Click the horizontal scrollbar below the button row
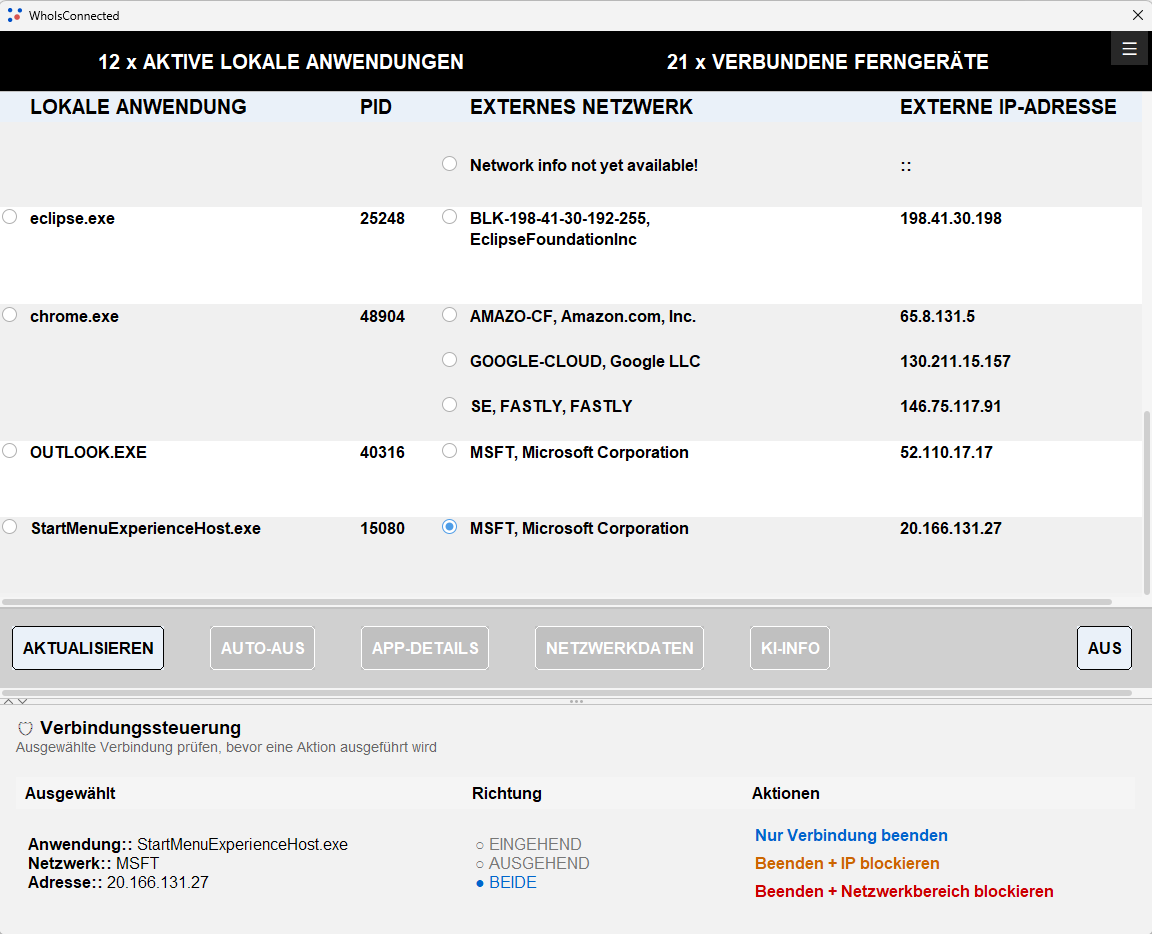Screen dimensions: 1152x934 [566, 693]
